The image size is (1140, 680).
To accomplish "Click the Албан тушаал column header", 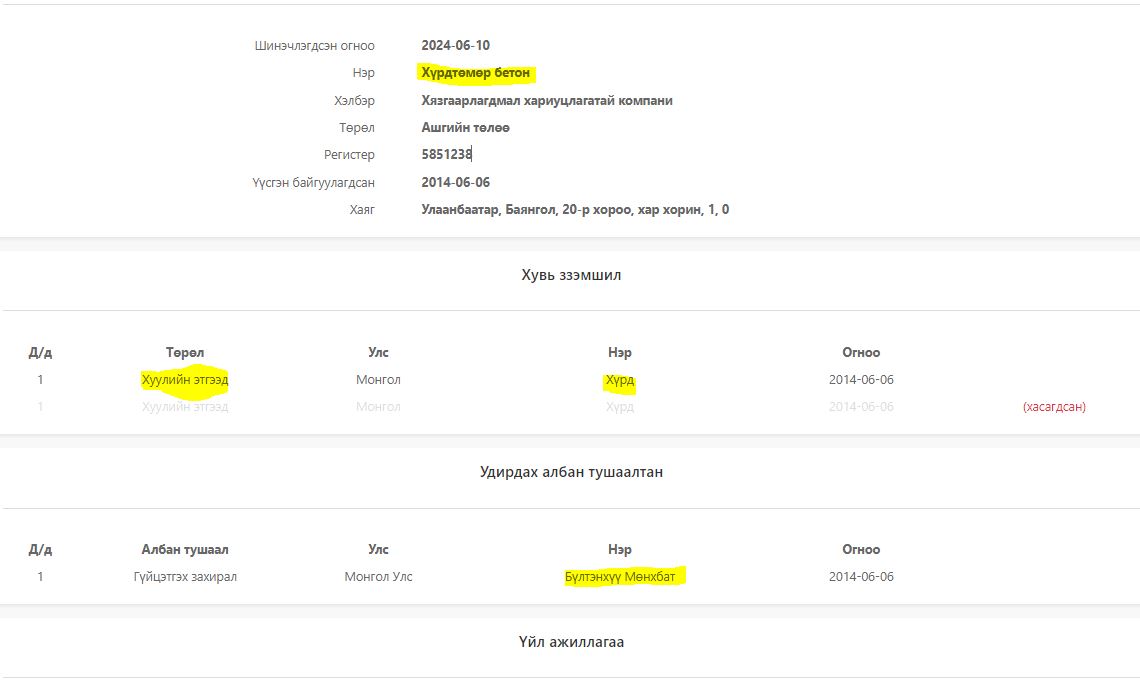I will pyautogui.click(x=185, y=549).
